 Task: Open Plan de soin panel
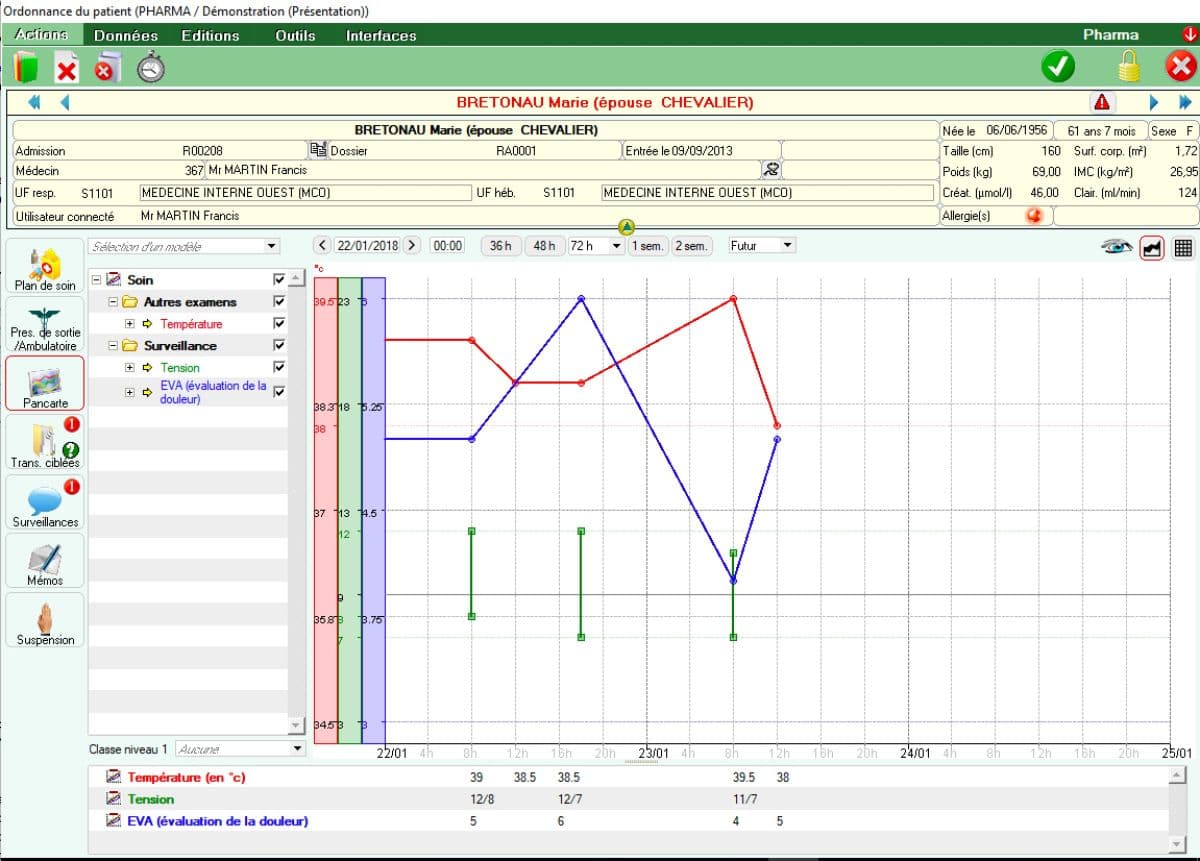click(45, 266)
